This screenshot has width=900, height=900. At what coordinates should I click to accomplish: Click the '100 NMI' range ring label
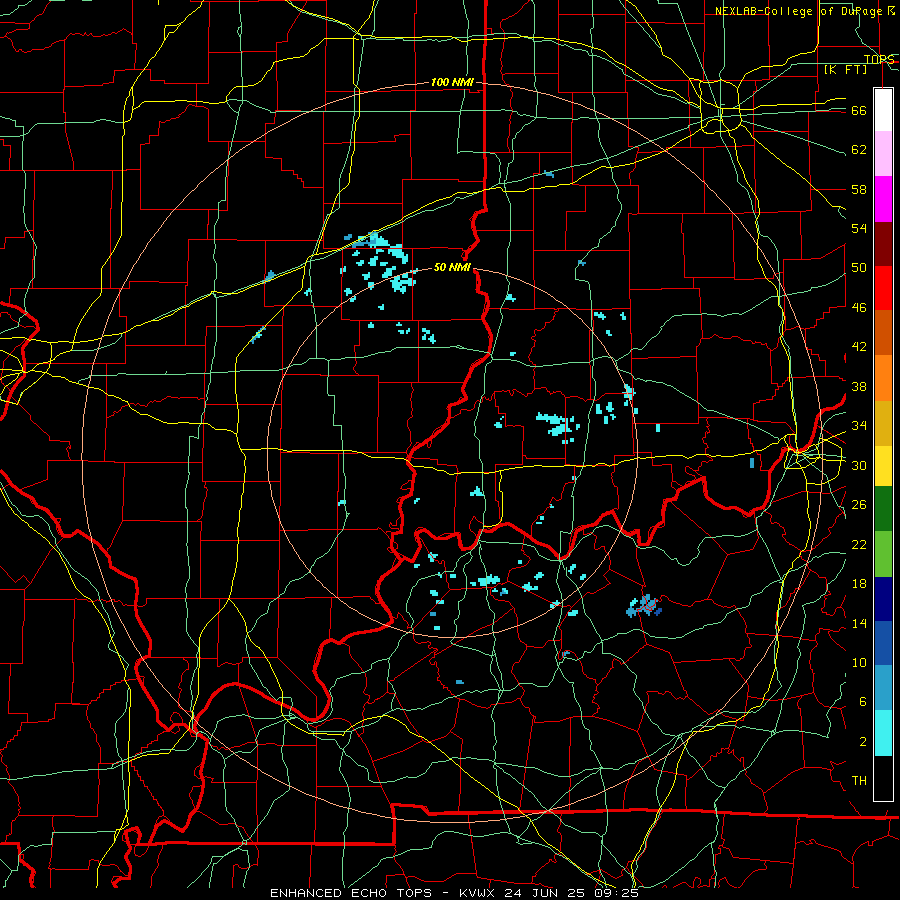coord(452,83)
